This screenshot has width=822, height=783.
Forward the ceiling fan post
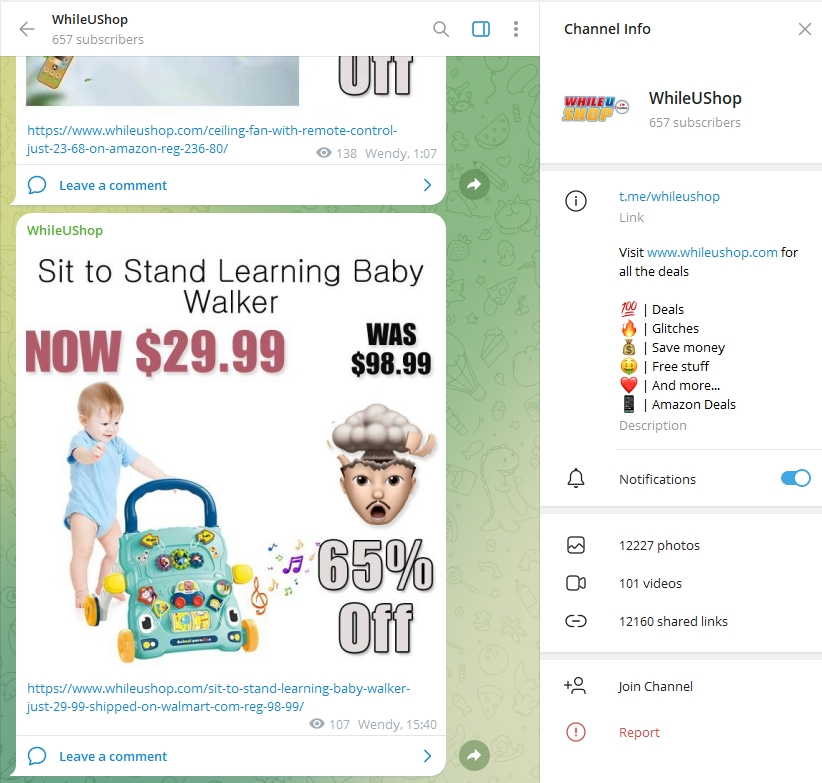pos(474,184)
